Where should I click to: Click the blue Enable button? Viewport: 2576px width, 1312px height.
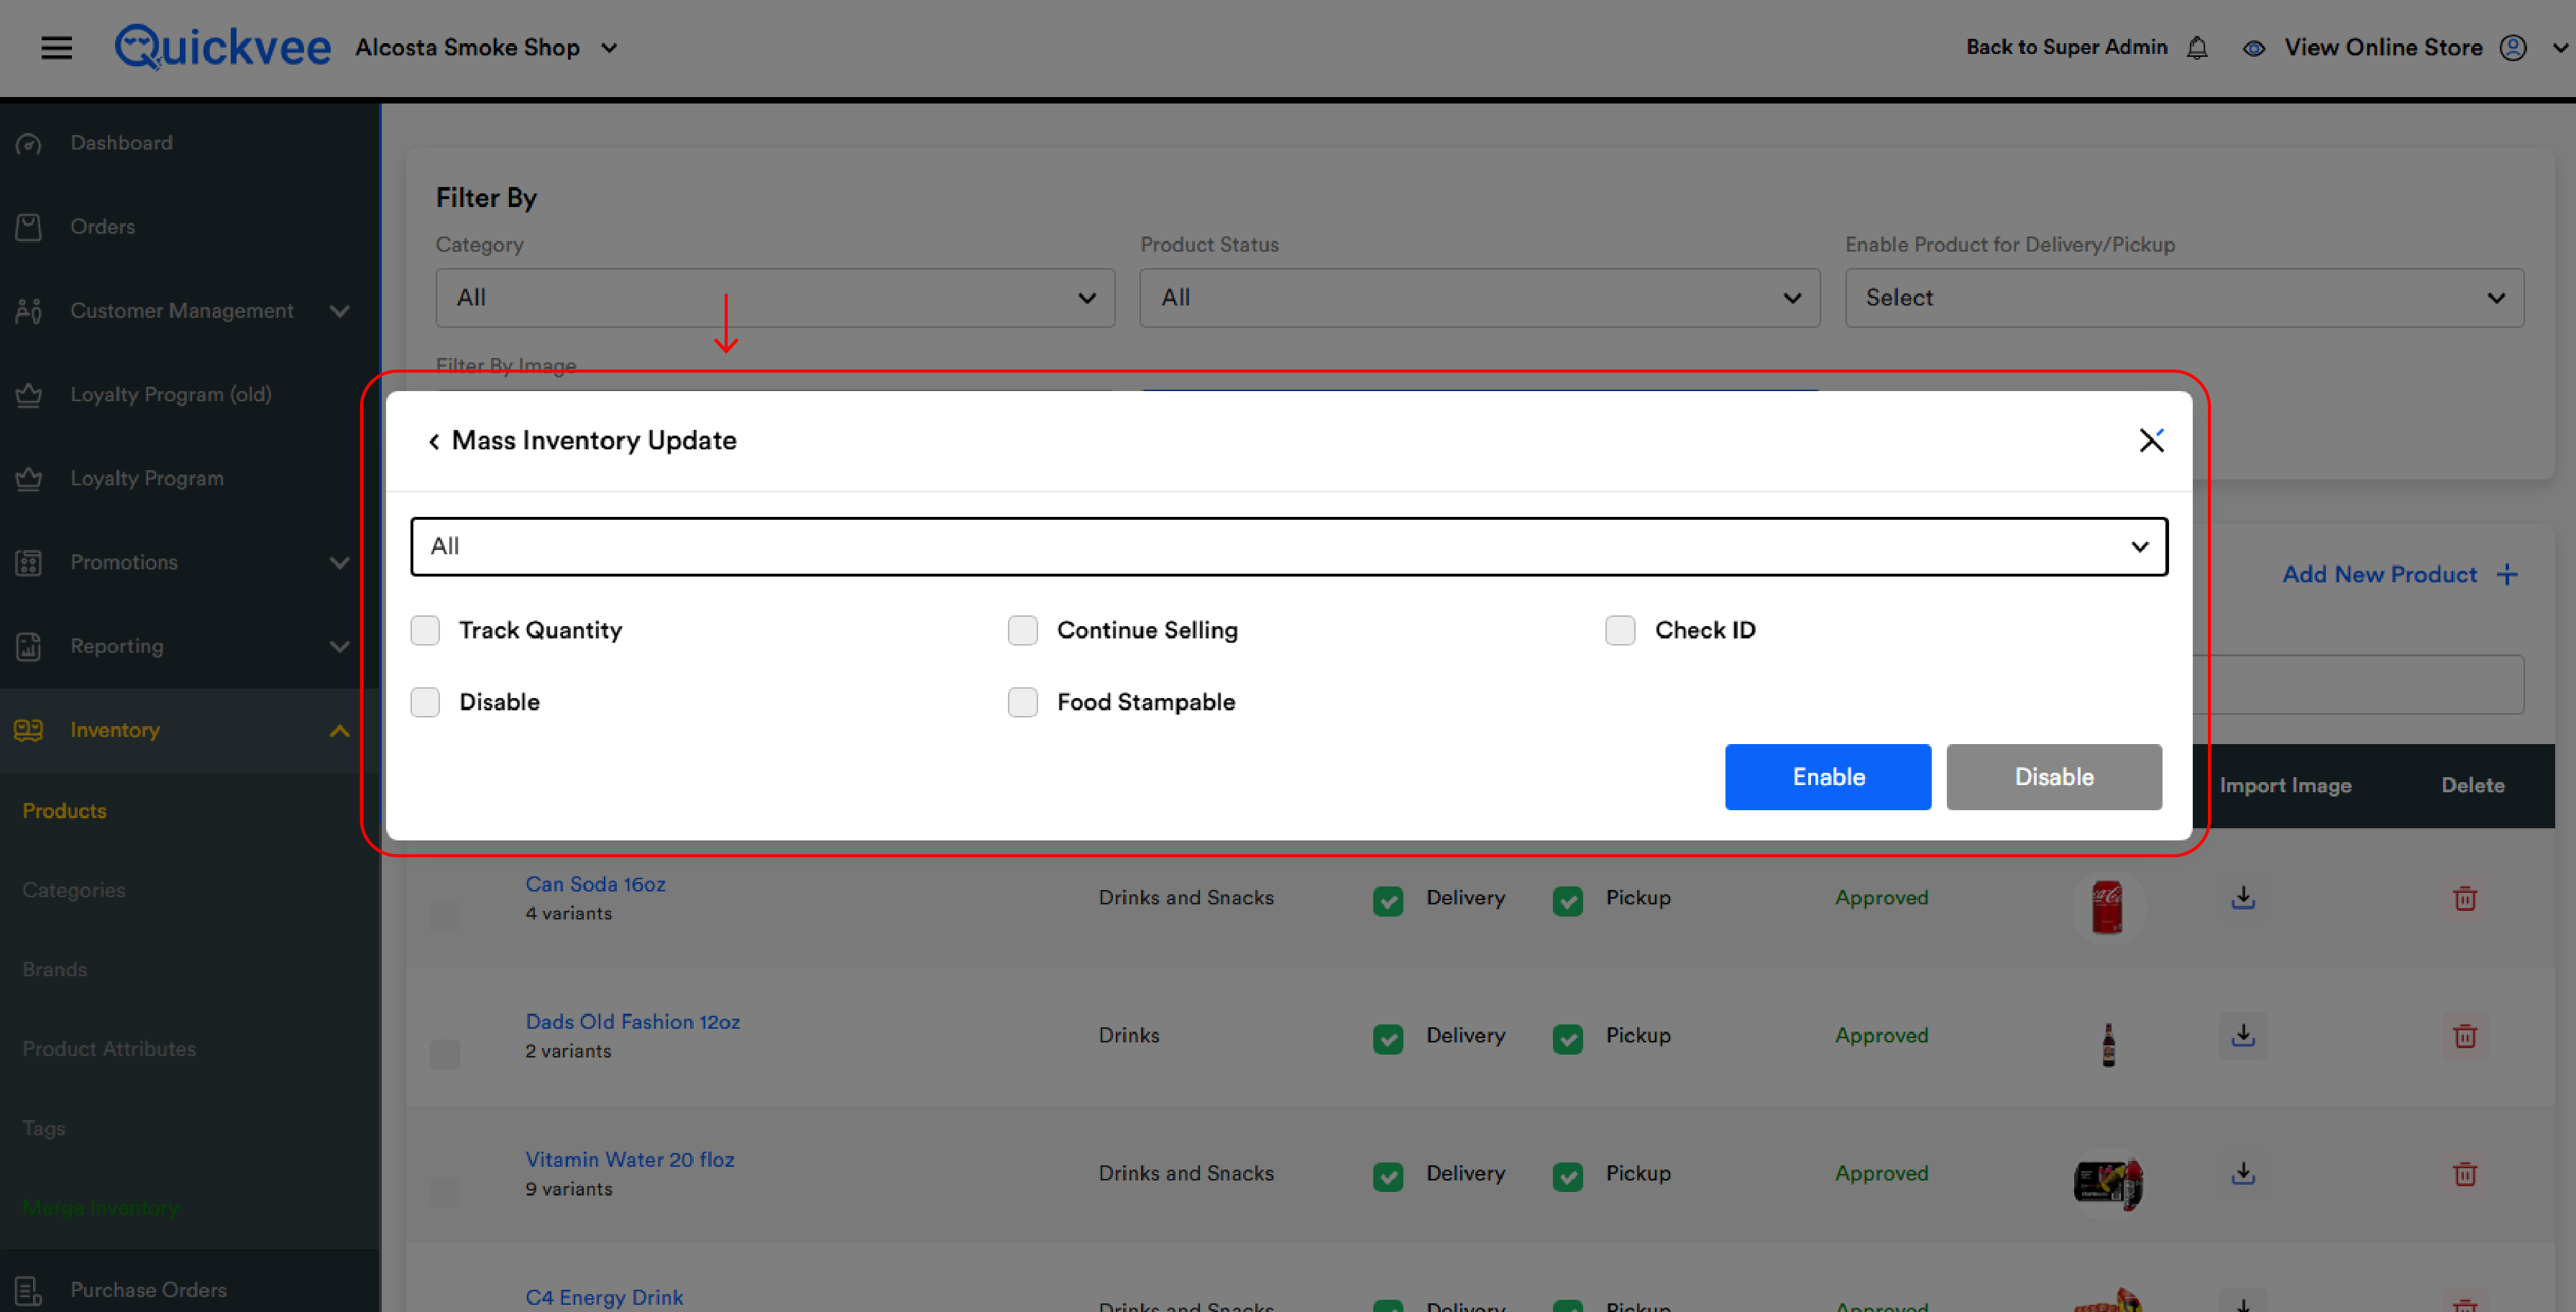(1827, 777)
